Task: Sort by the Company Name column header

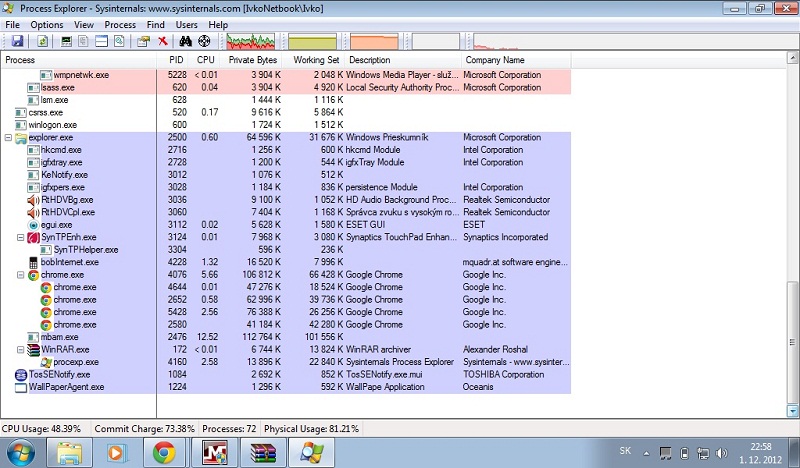Action: click(x=495, y=60)
